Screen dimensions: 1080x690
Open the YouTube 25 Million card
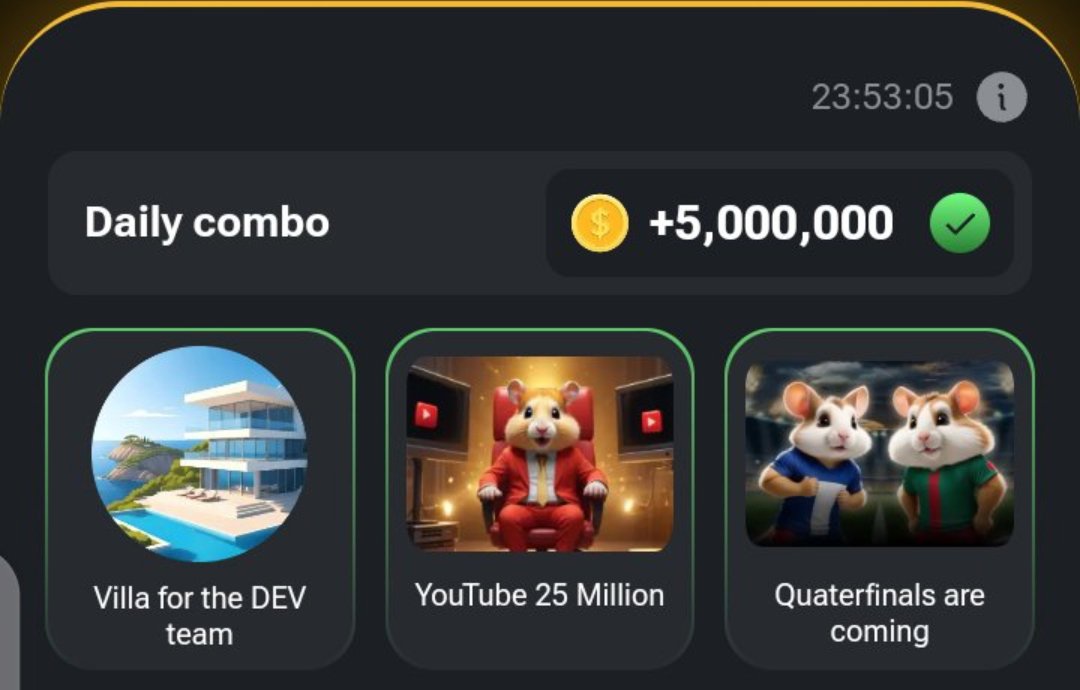pos(540,499)
